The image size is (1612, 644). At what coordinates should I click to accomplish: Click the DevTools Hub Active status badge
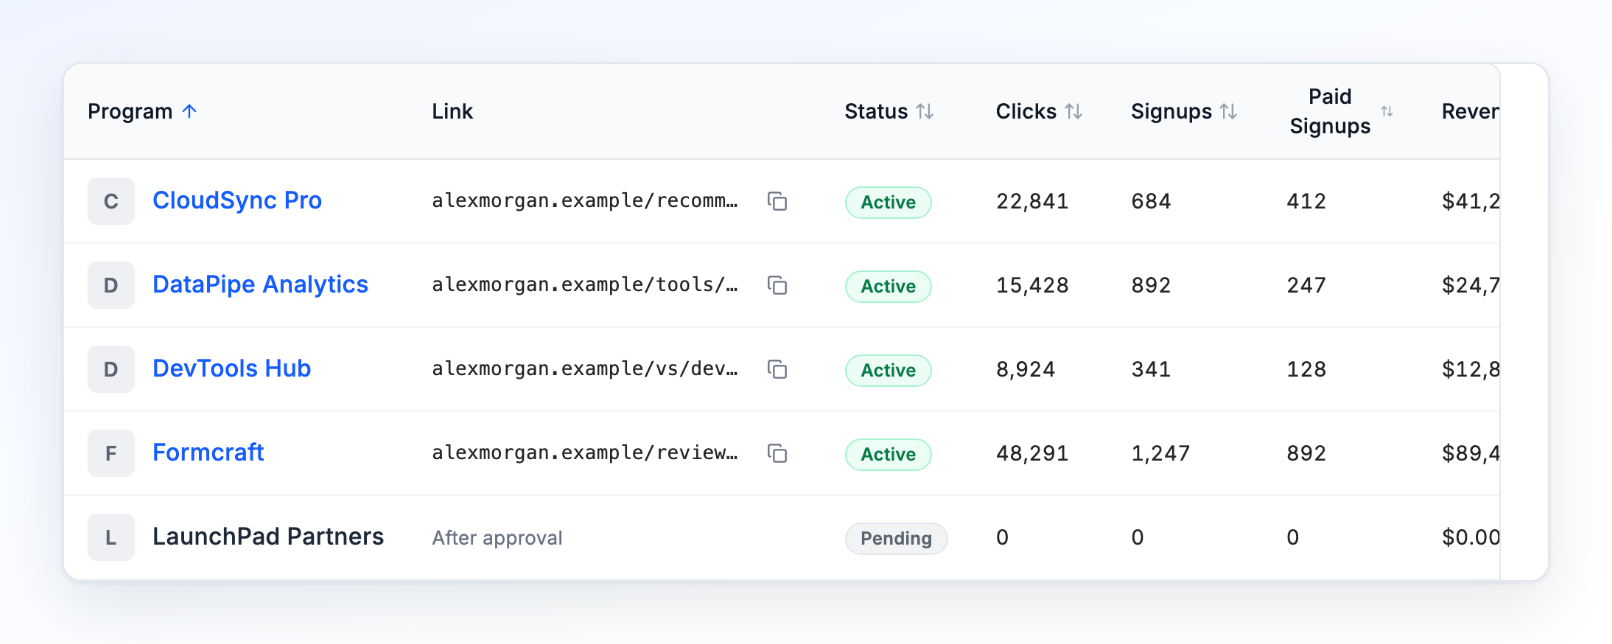tap(888, 370)
